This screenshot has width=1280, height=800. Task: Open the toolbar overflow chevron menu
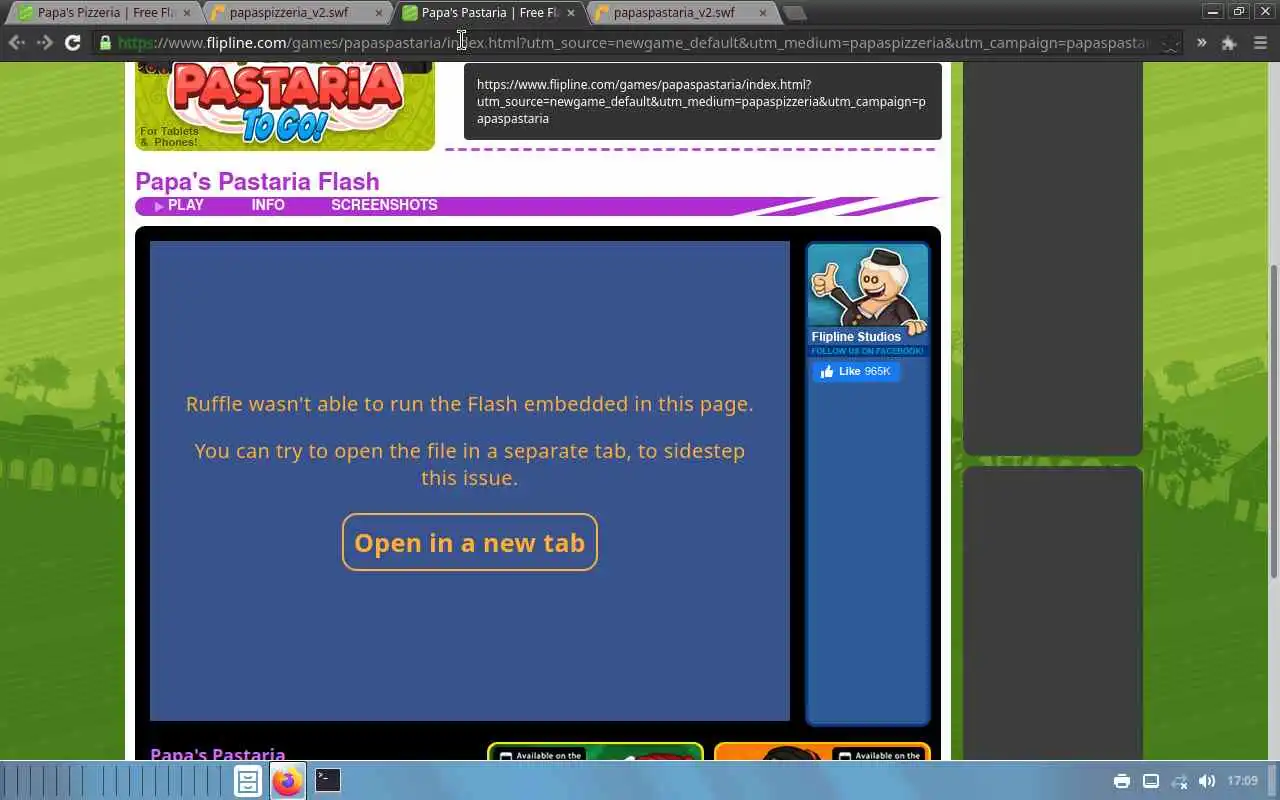pos(1201,43)
